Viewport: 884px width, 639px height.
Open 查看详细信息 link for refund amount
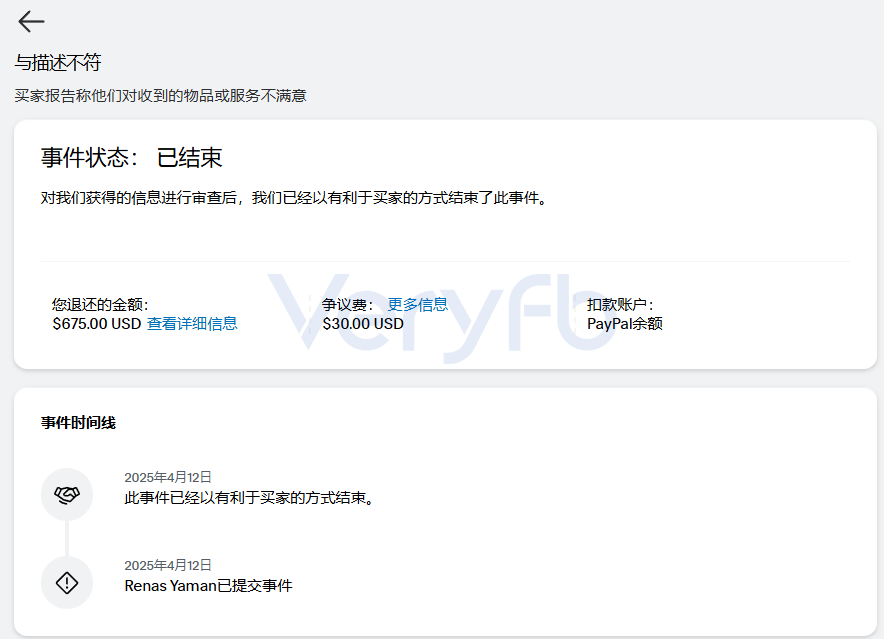(x=192, y=324)
